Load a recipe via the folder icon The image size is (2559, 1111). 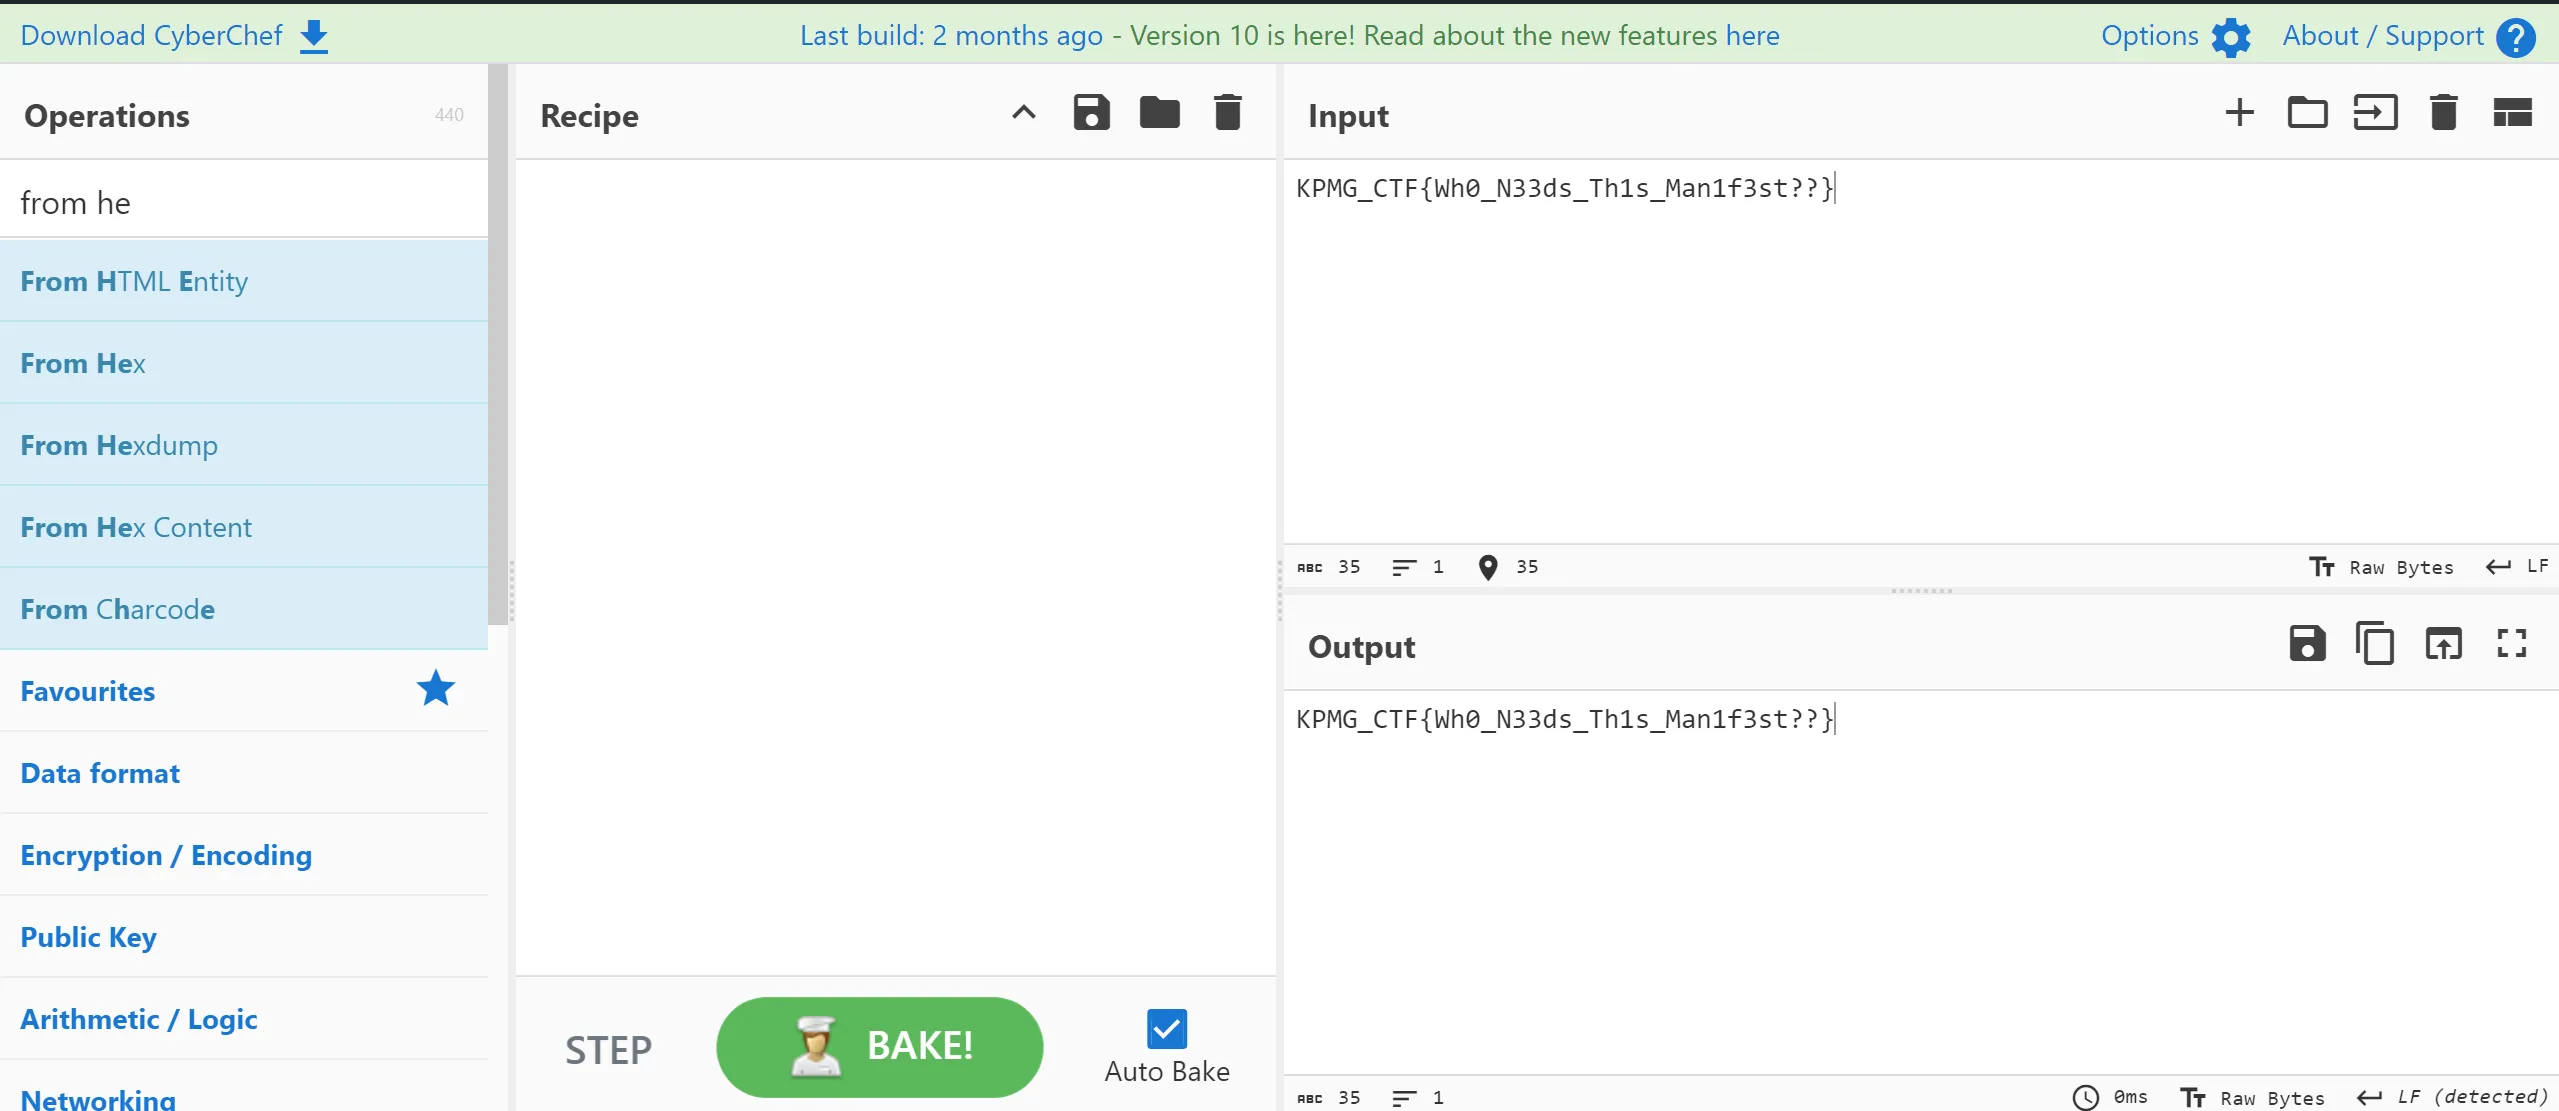1159,113
